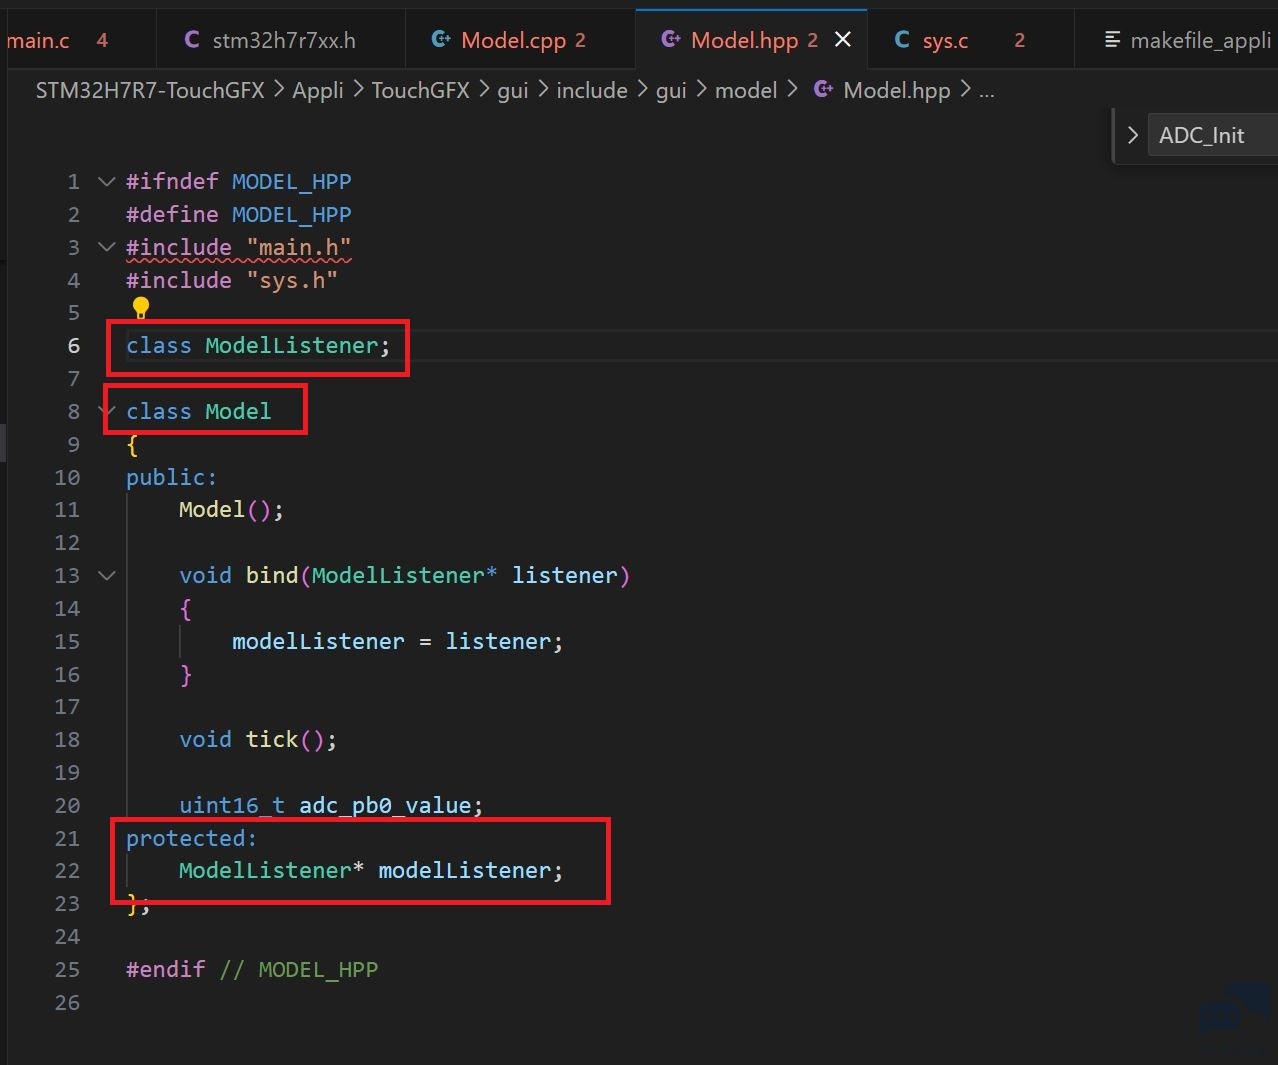1278x1065 pixels.
Task: Close the Model.hpp tab
Action: (843, 39)
